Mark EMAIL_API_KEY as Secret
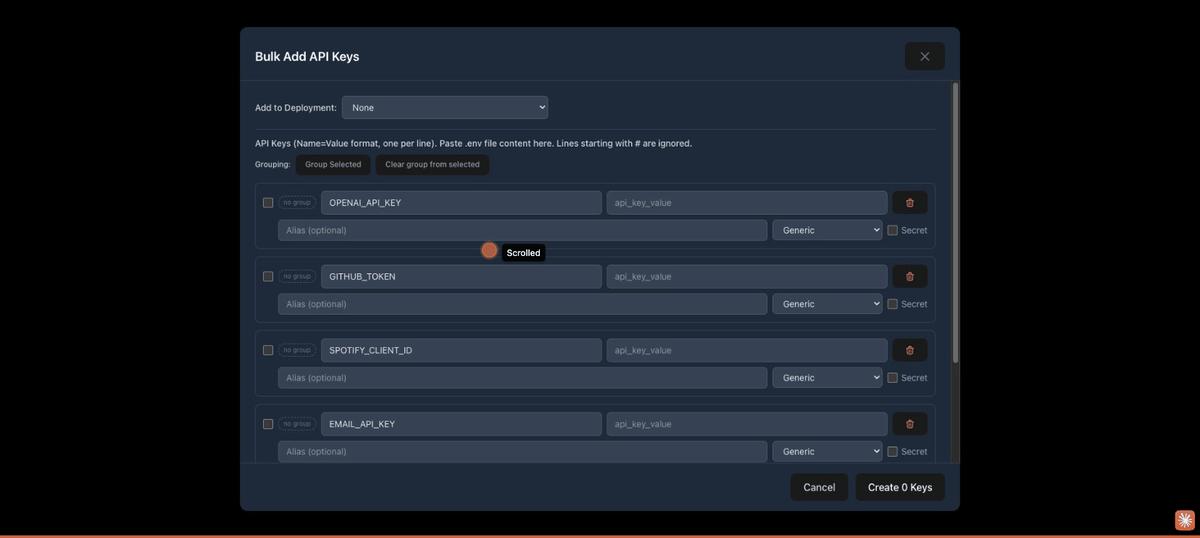The height and width of the screenshot is (538, 1200). 893,452
